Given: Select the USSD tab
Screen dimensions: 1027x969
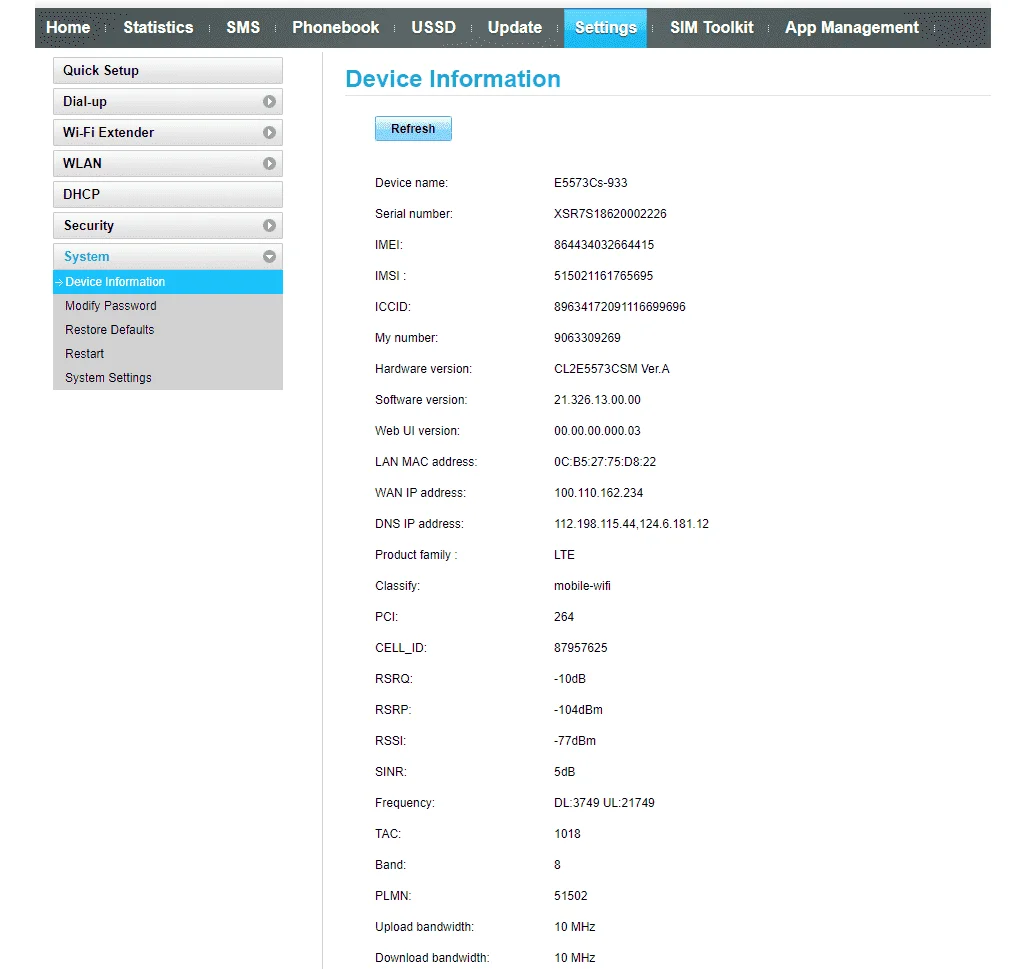Looking at the screenshot, I should pos(434,28).
